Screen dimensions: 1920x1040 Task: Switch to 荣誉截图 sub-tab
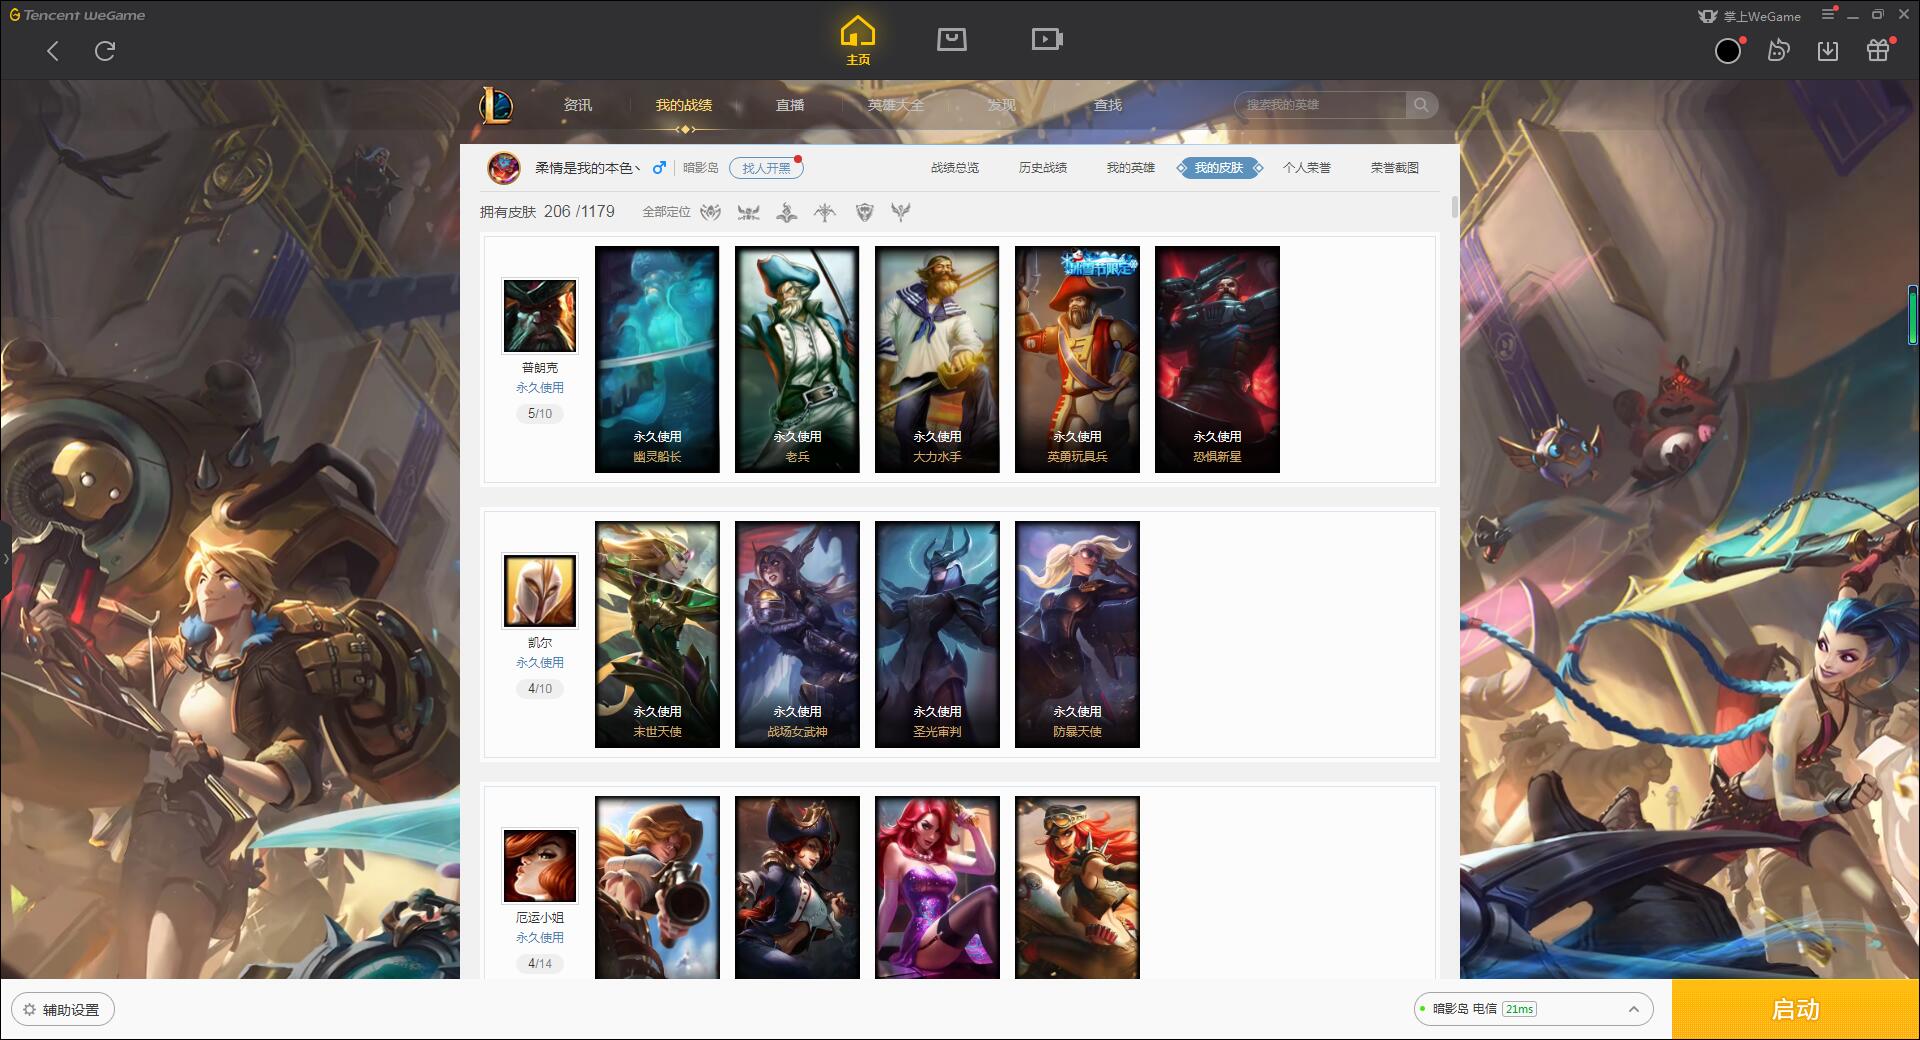pyautogui.click(x=1395, y=168)
